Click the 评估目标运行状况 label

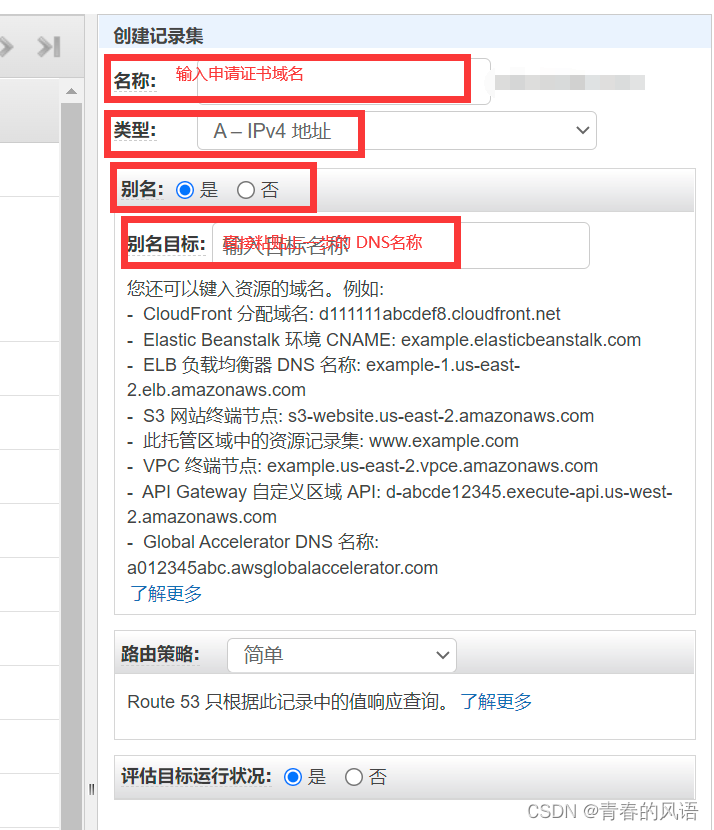click(x=196, y=776)
